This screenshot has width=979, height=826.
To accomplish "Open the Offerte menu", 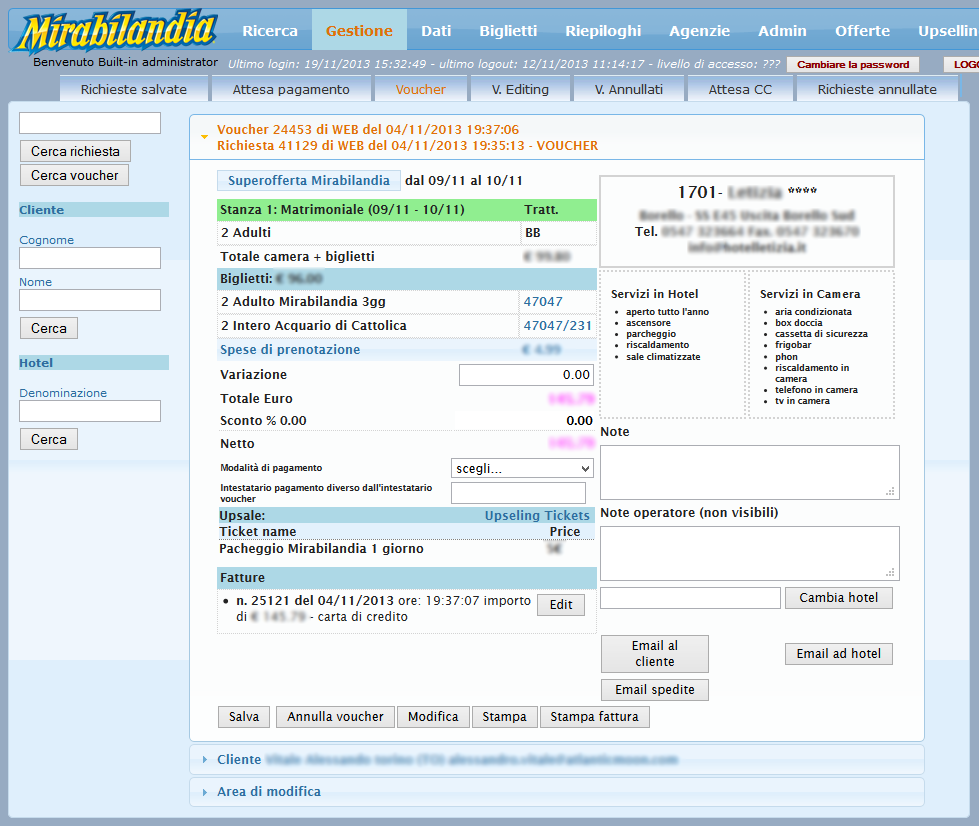I will [x=862, y=31].
